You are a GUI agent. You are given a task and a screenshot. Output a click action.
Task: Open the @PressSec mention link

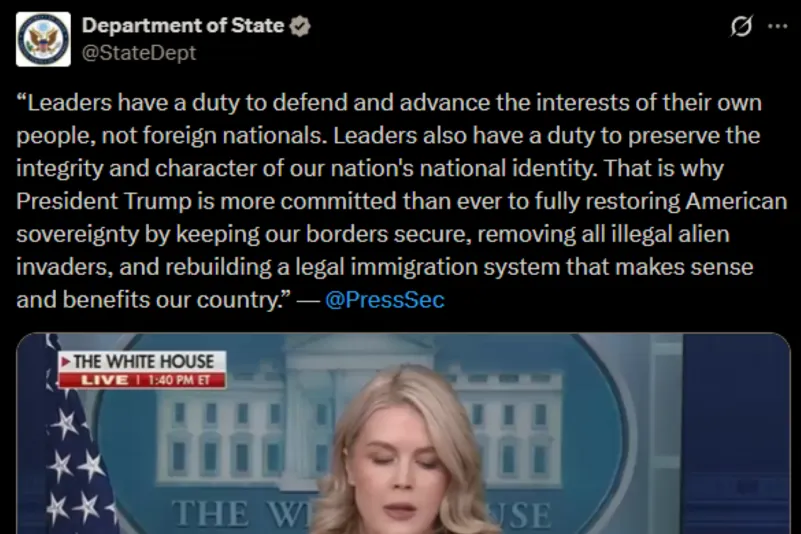tap(385, 299)
